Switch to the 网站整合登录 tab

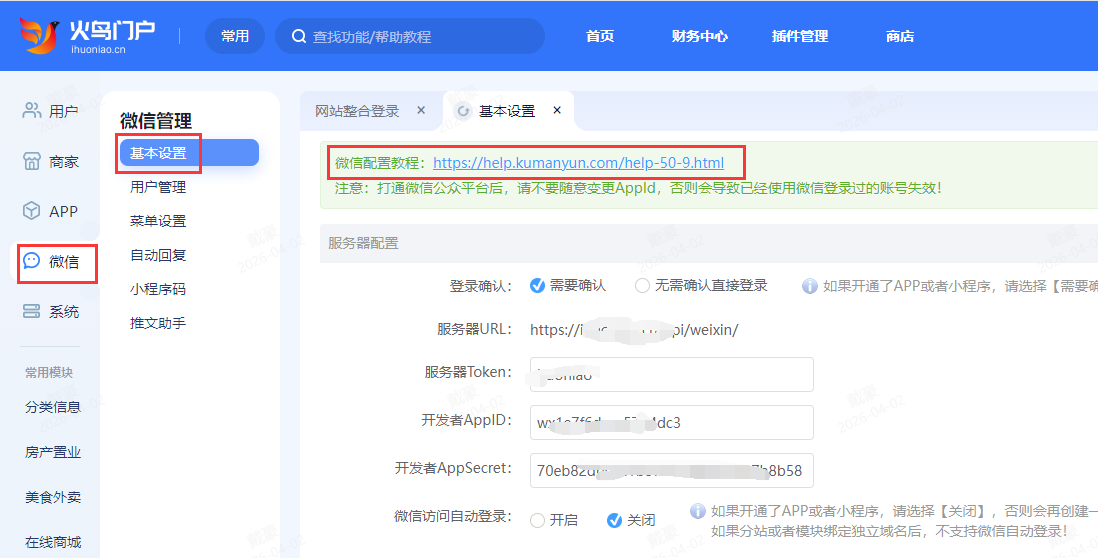point(357,111)
